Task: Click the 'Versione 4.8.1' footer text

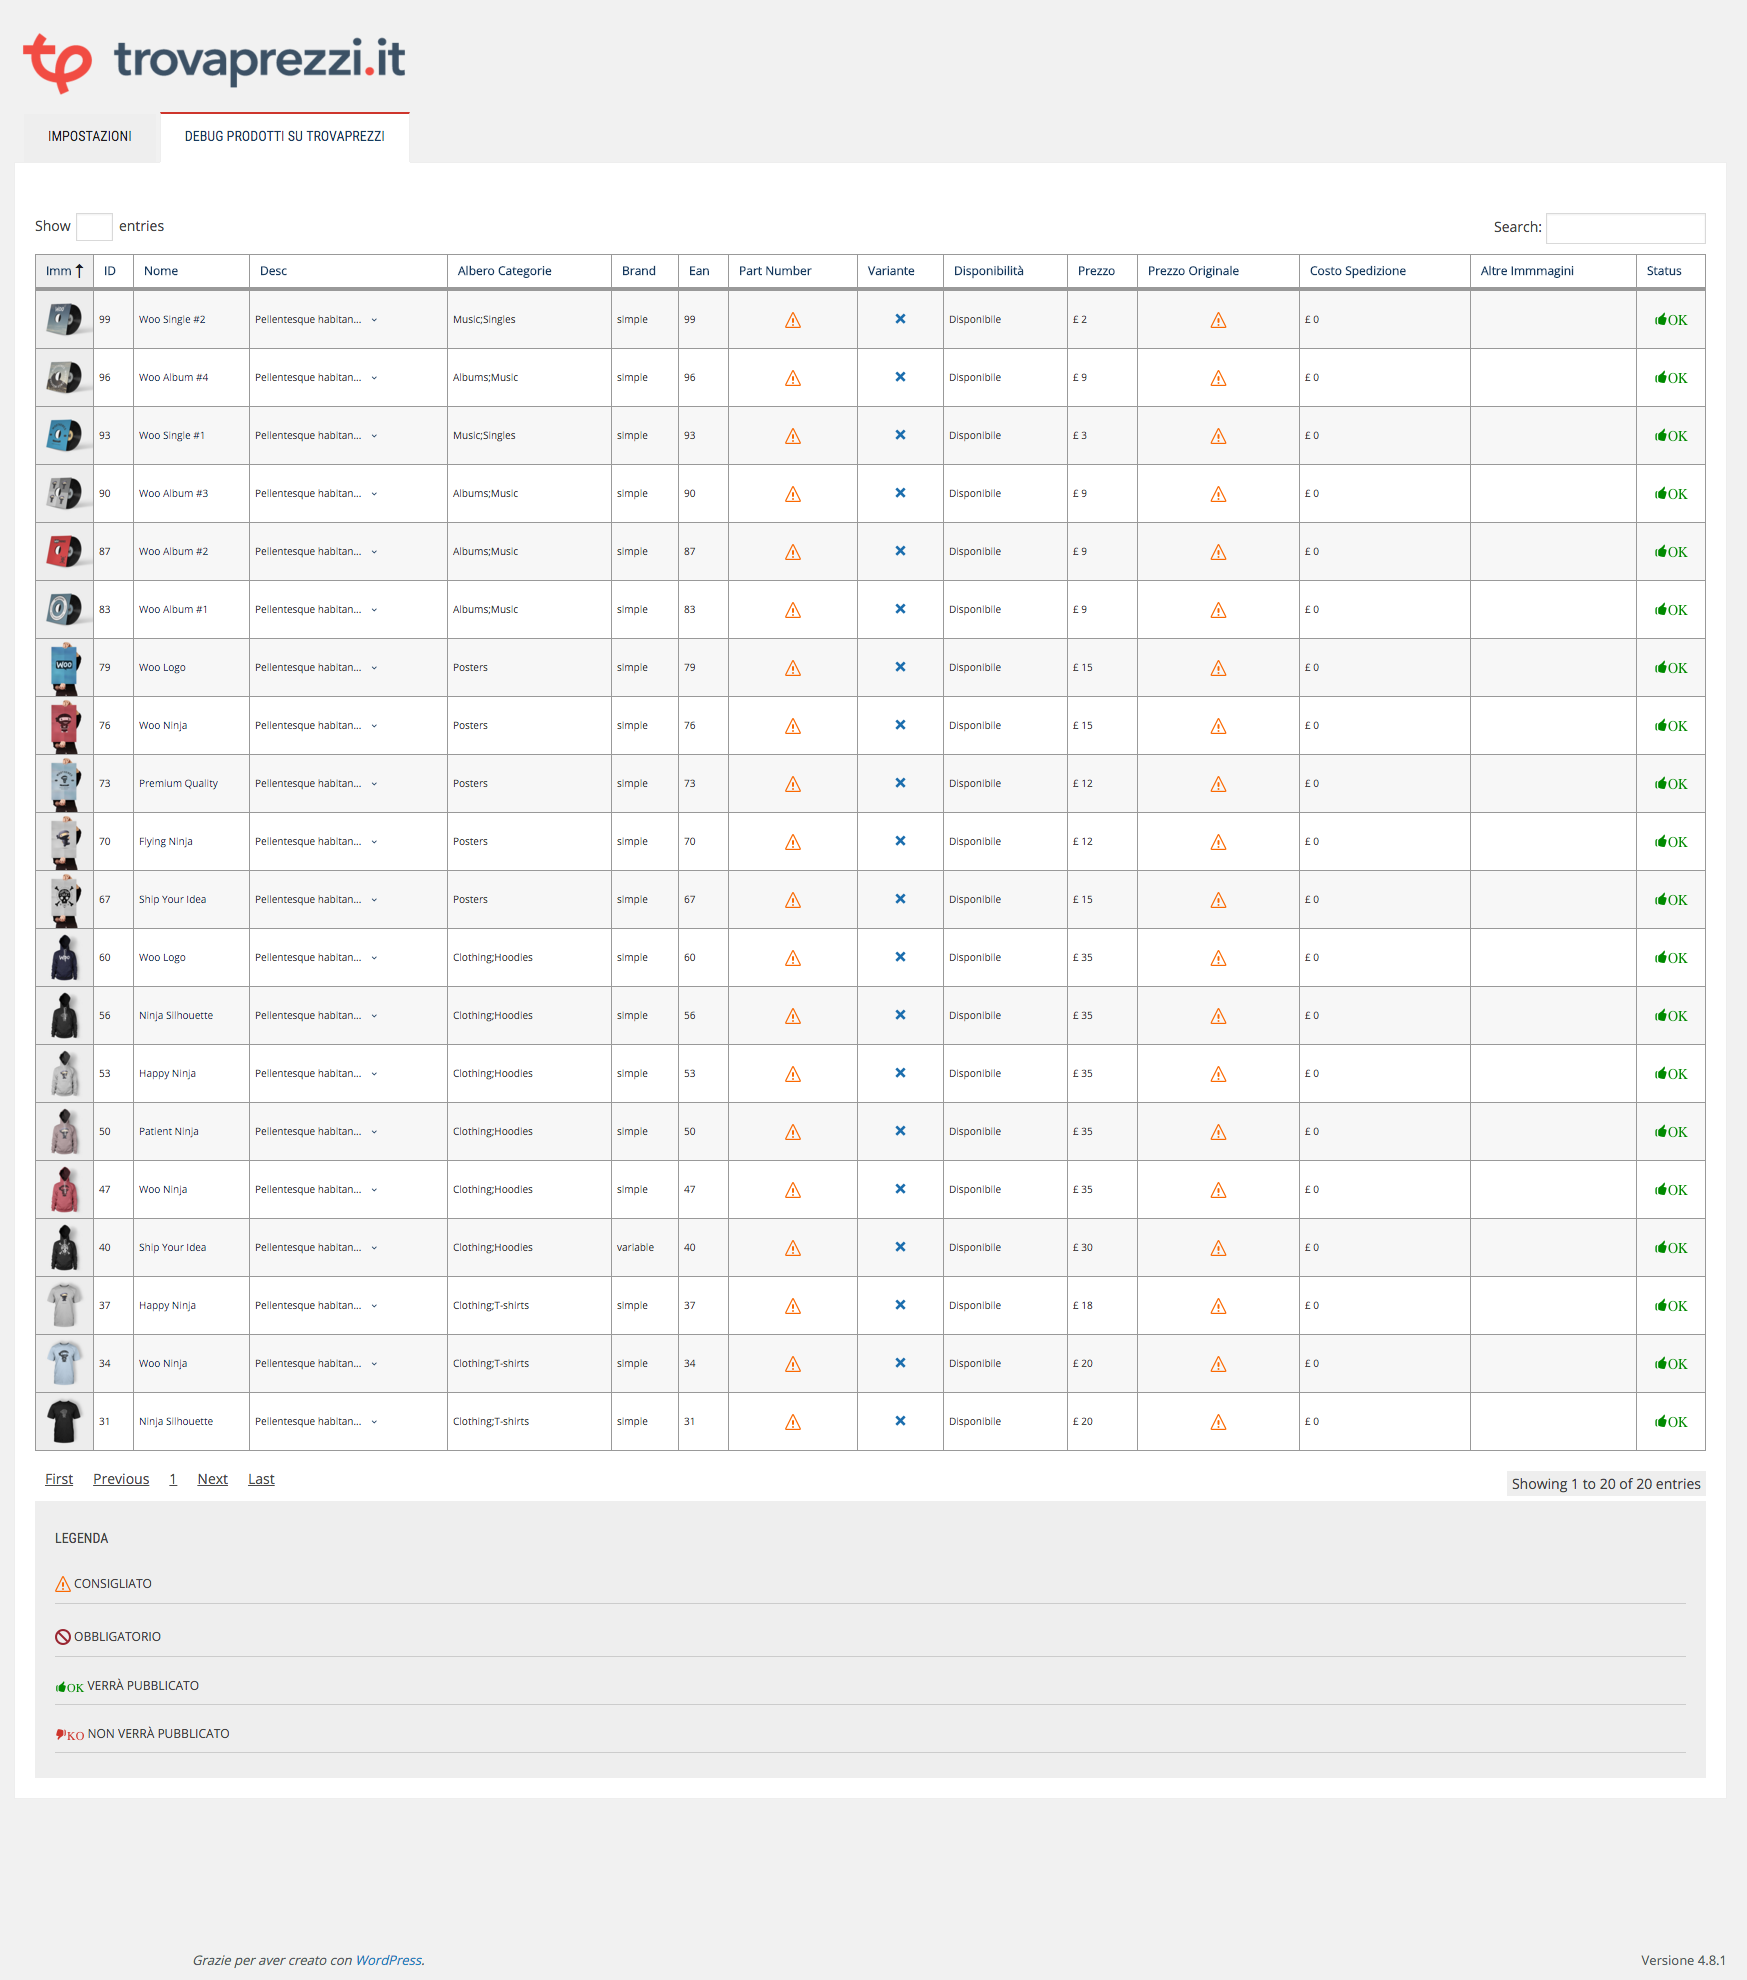Action: (1683, 1960)
